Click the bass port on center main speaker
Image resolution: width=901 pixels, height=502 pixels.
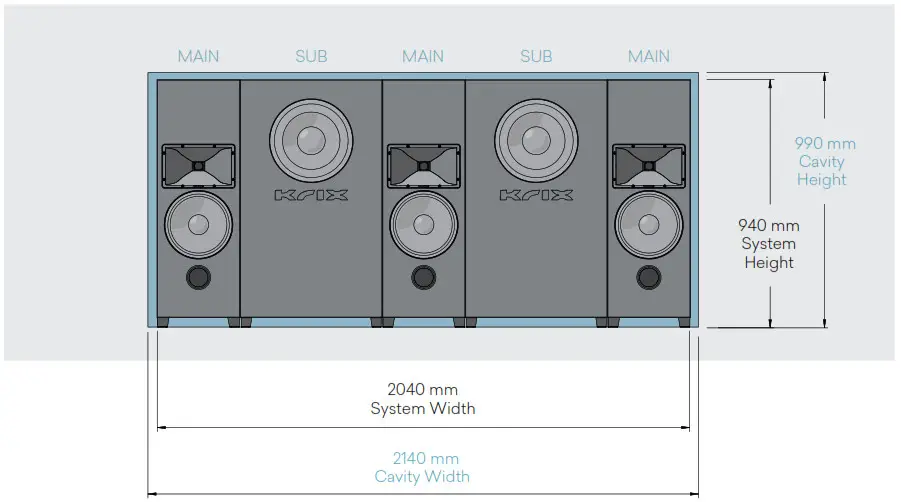click(423, 277)
